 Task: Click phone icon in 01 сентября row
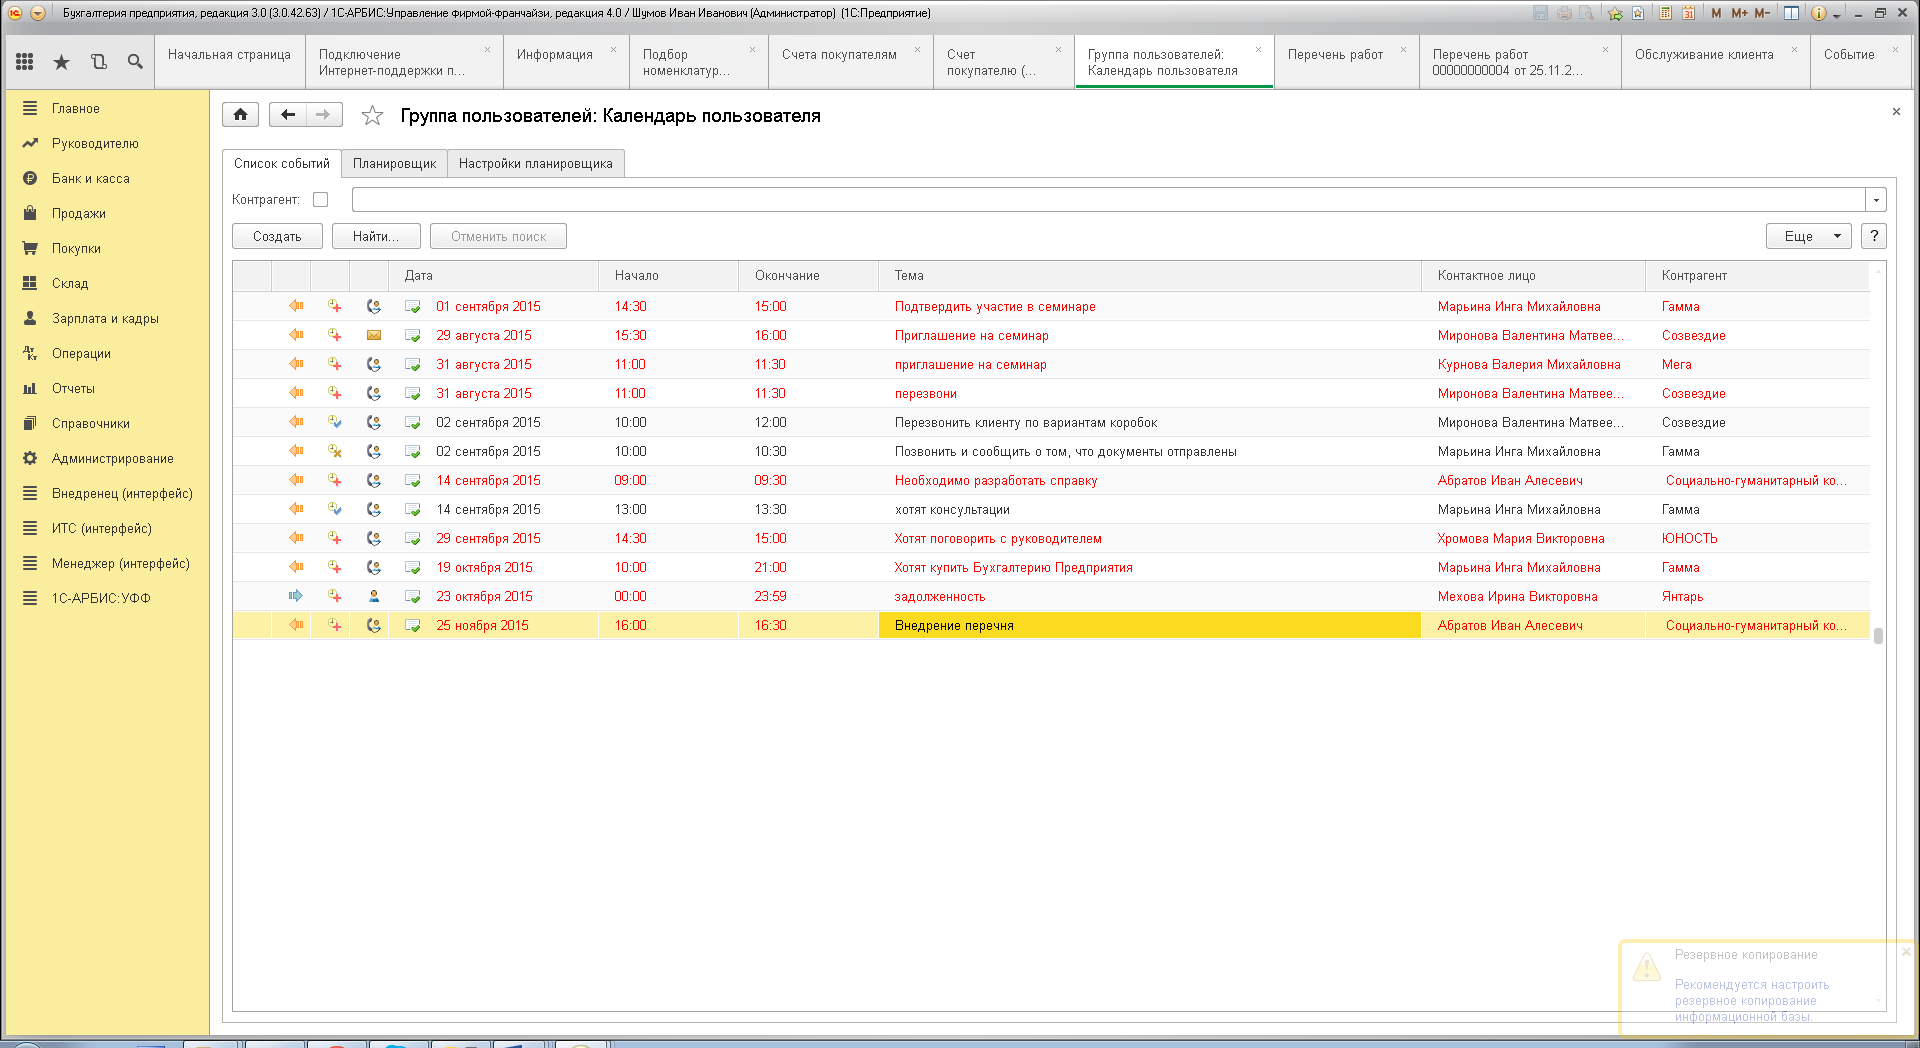pos(374,307)
